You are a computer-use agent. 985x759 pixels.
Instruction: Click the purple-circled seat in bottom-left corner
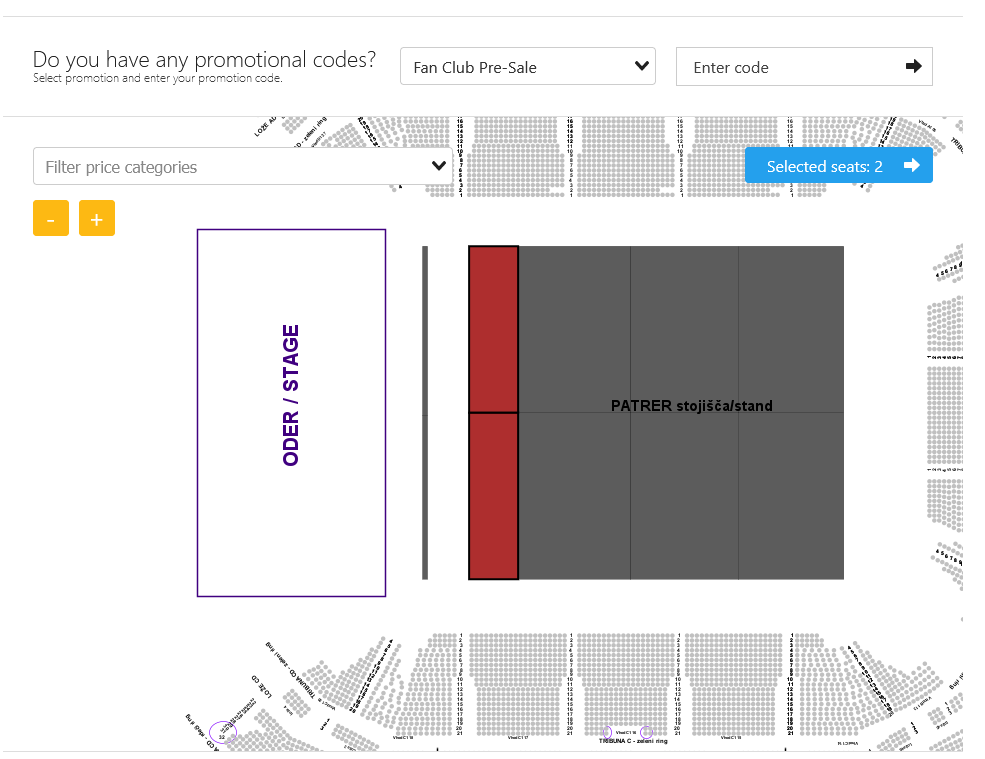[223, 733]
